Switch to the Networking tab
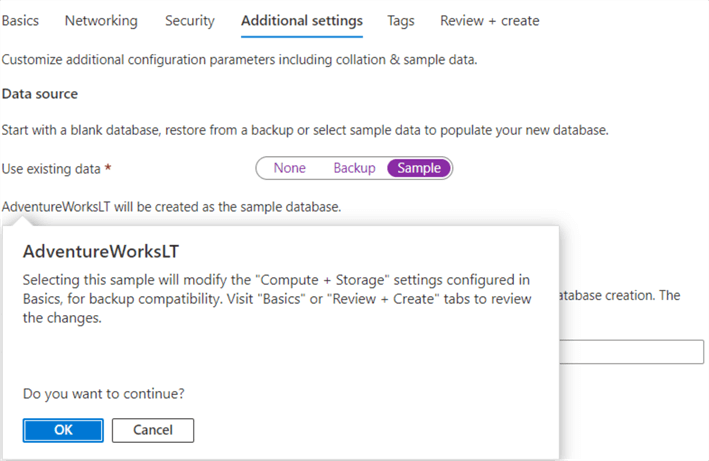The width and height of the screenshot is (709, 461). click(x=100, y=20)
